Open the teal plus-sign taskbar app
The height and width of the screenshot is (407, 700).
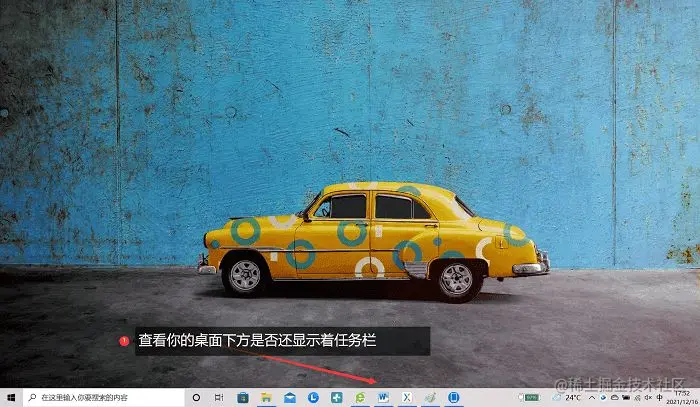coord(337,397)
